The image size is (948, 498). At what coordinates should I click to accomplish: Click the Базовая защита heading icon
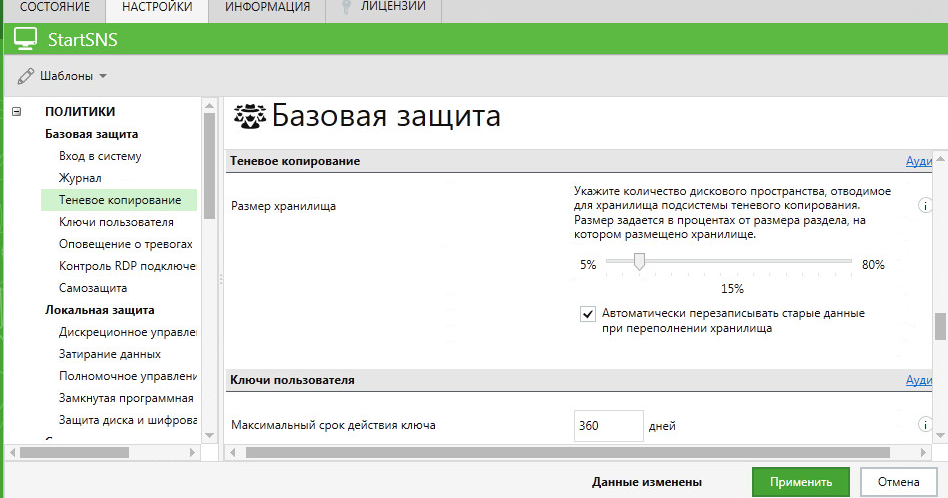click(x=250, y=116)
